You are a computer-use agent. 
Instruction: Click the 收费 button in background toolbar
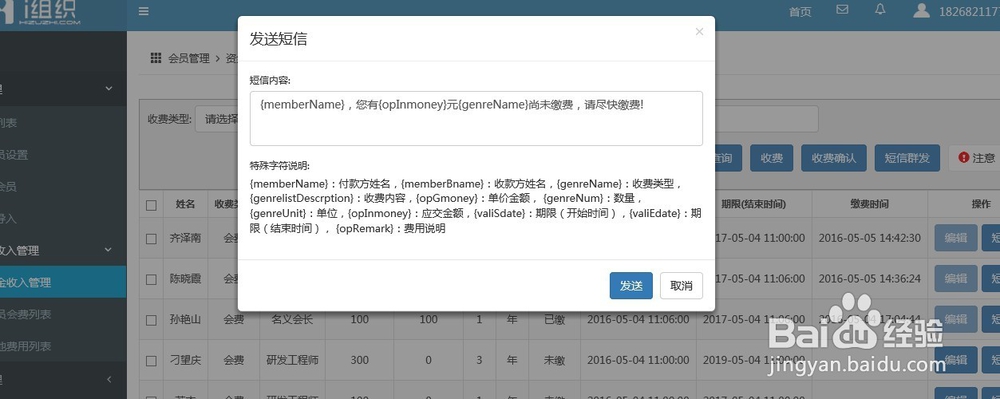(x=771, y=157)
